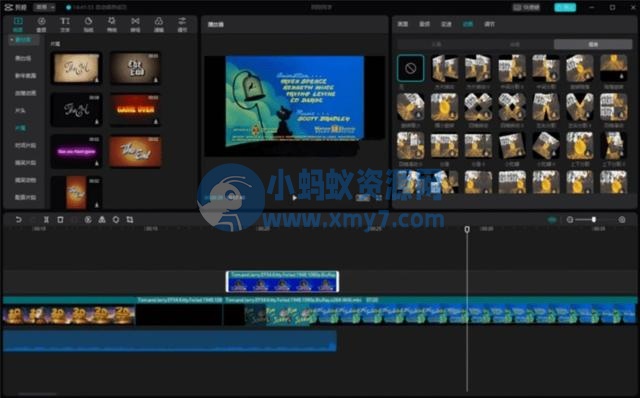Adjust the timeline zoom slider handle
This screenshot has width=640, height=398.
coord(594,220)
